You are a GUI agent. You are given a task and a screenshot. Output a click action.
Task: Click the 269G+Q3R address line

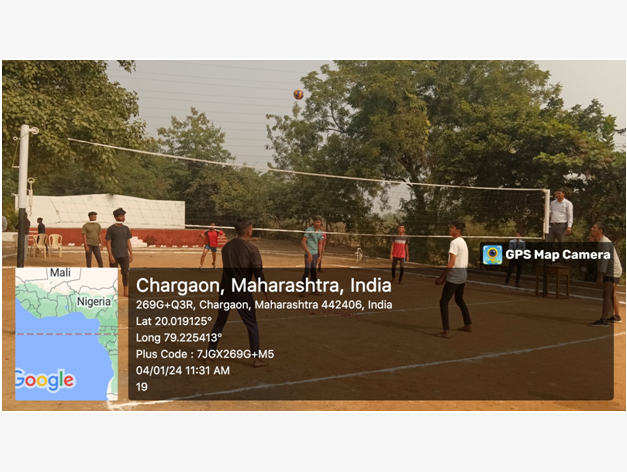(264, 305)
